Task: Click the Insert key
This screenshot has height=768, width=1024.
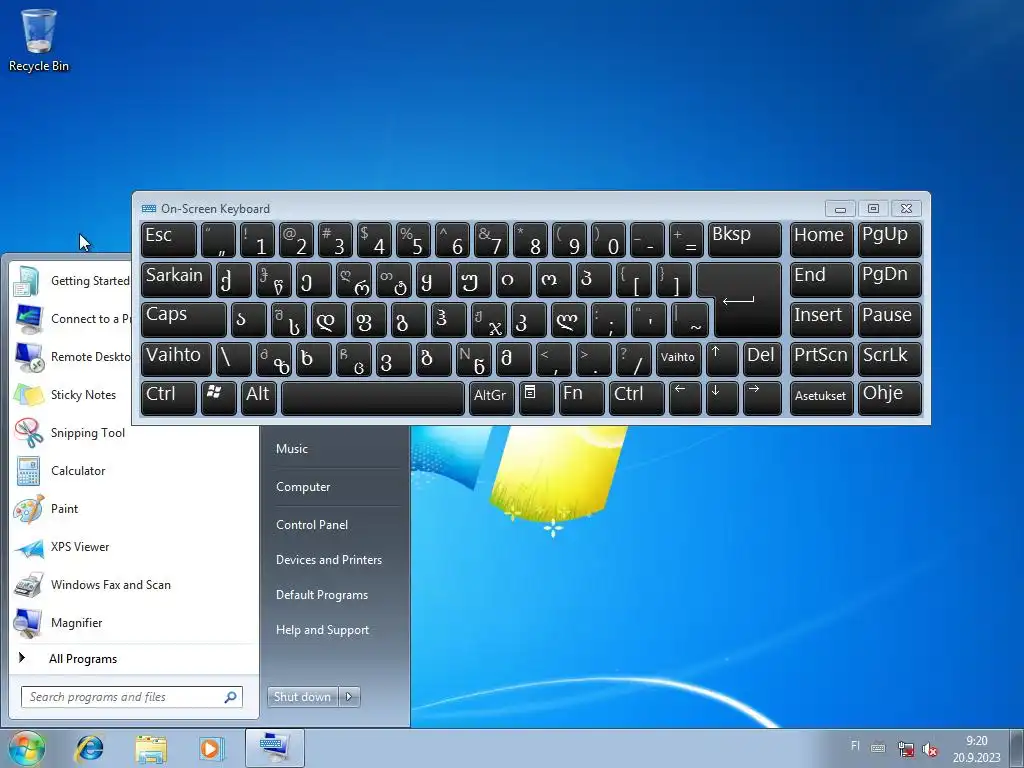Action: [821, 319]
